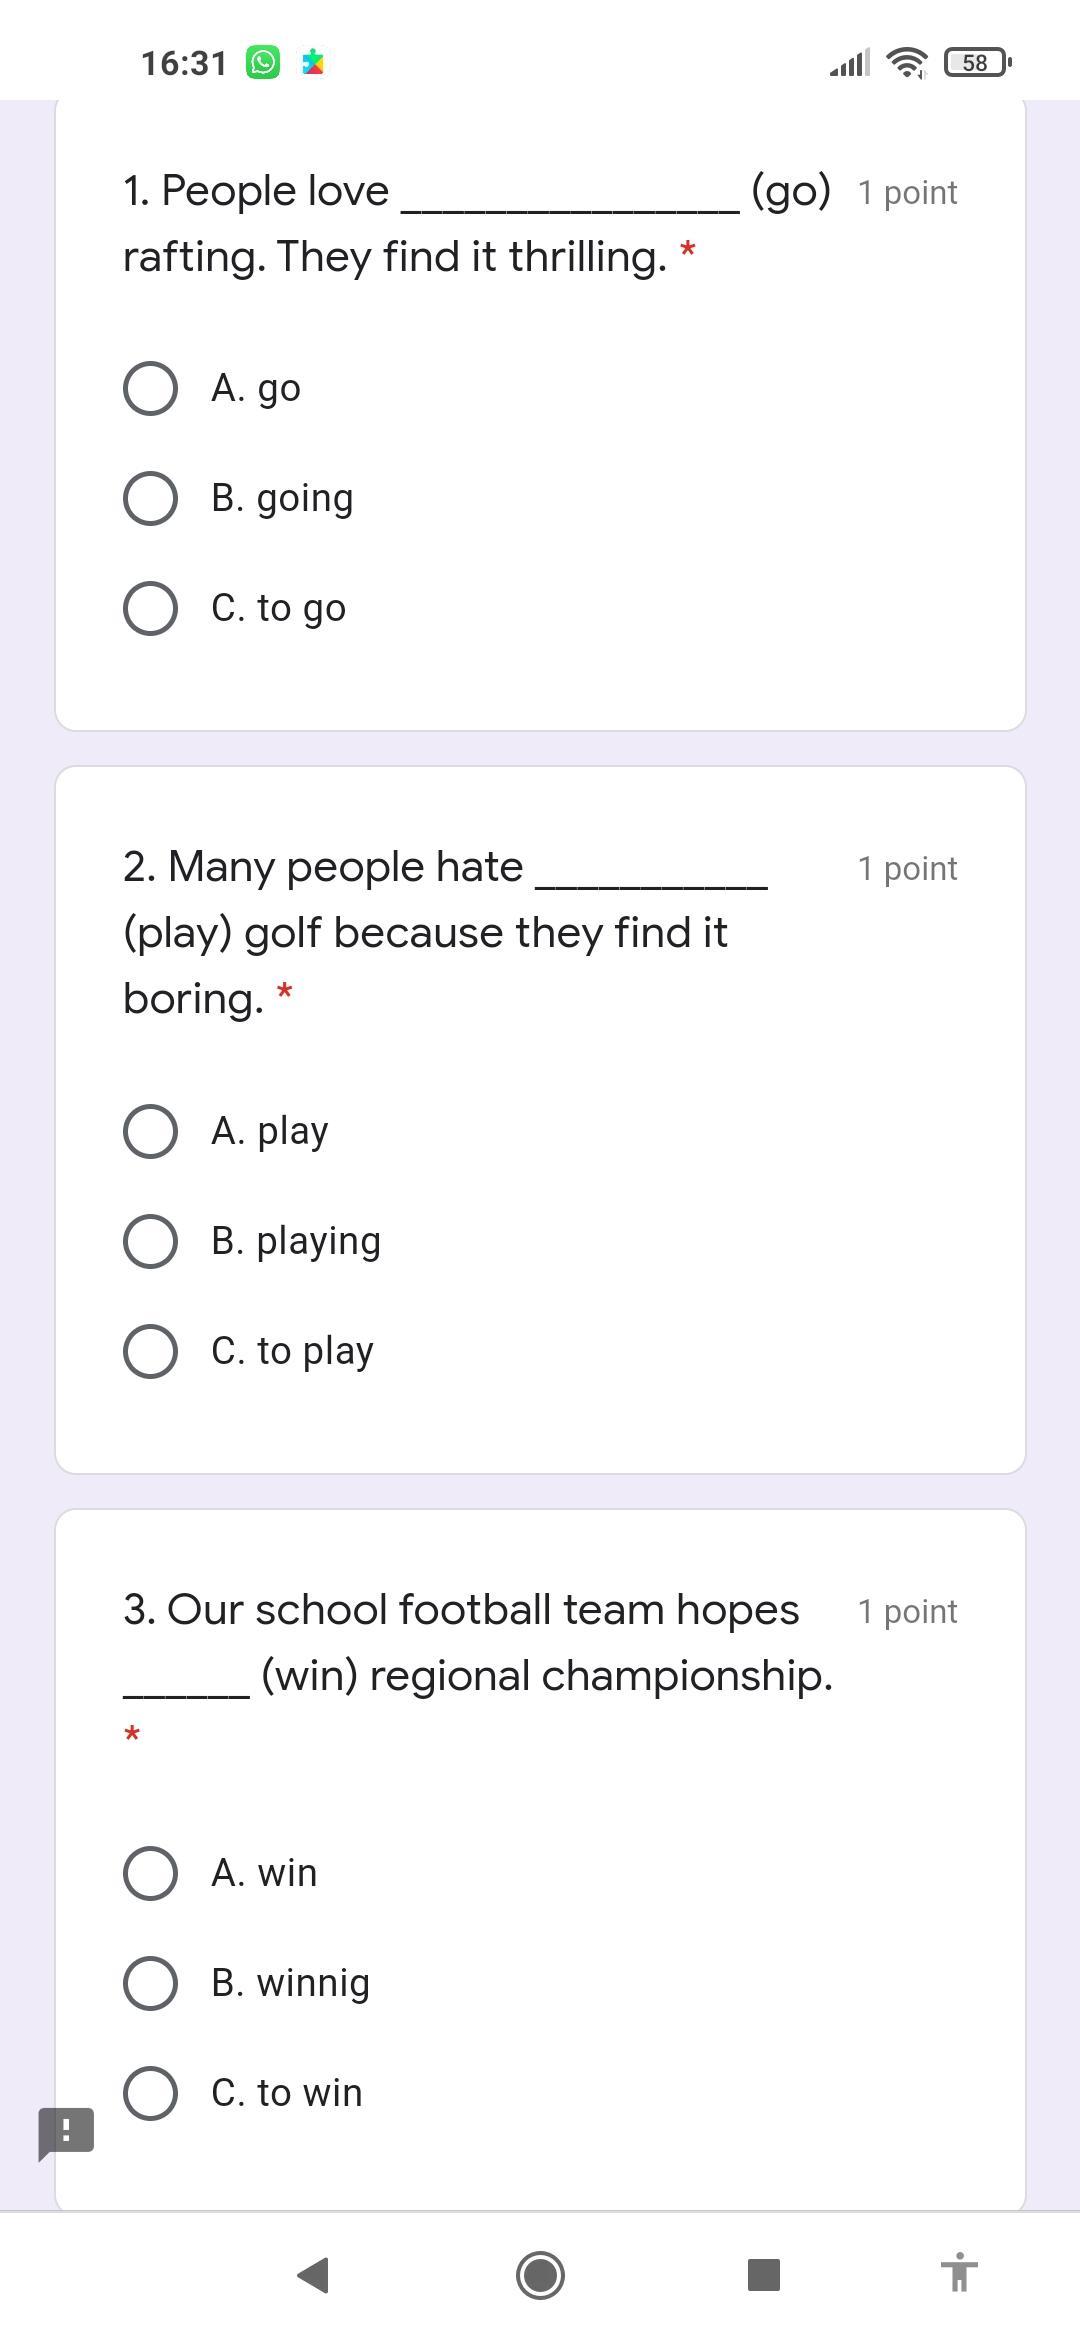Tap the Wi-Fi status icon
The width and height of the screenshot is (1080, 2340).
click(907, 63)
